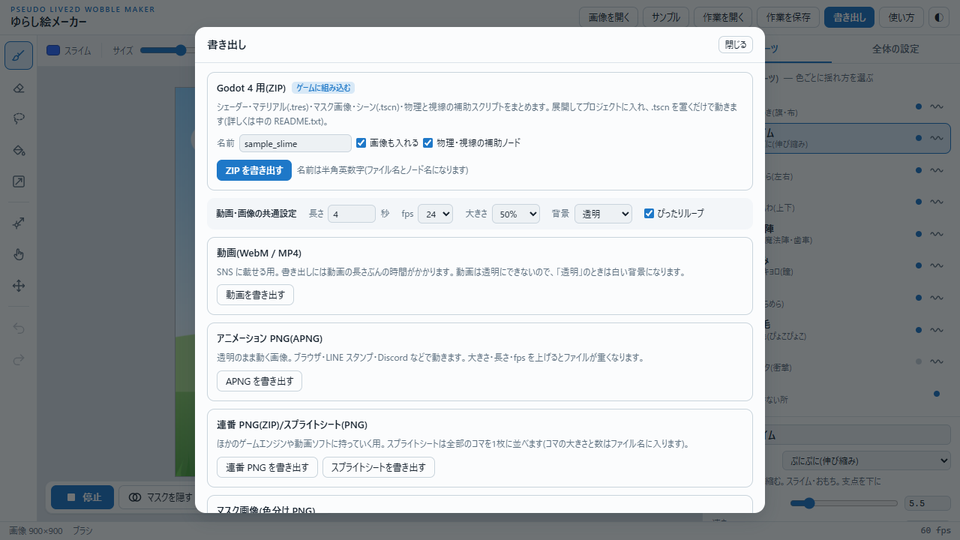Click the 長さ input showing 4

(351, 214)
